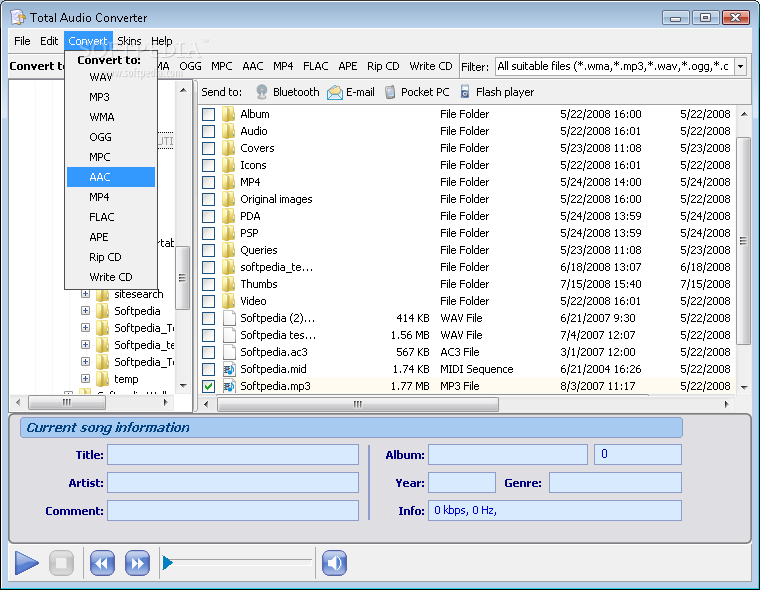Expand the Softpedia tree node
Screen dimensions: 760x590
85,311
